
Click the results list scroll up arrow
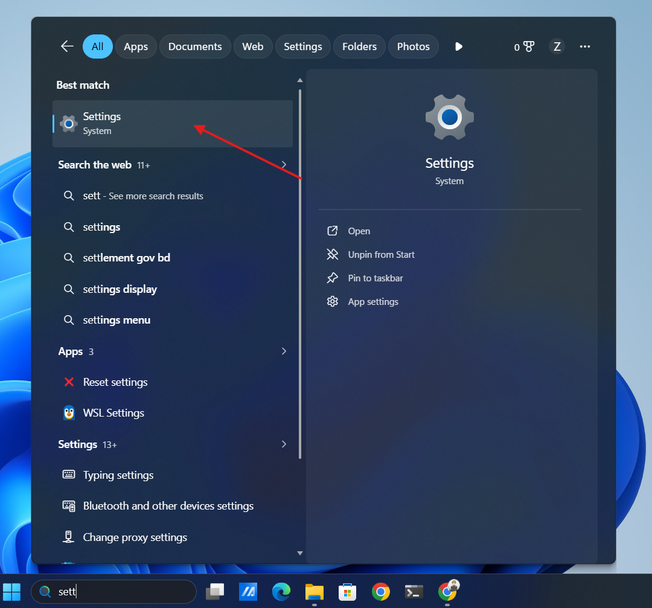pos(300,80)
